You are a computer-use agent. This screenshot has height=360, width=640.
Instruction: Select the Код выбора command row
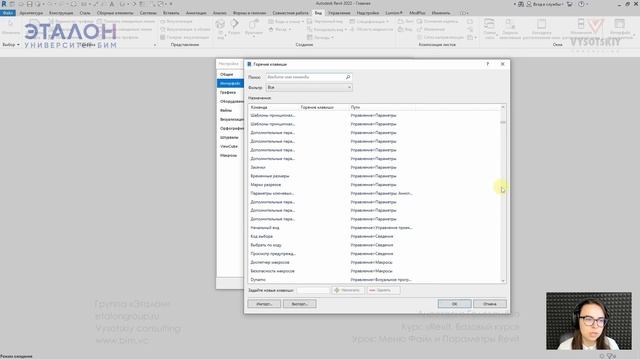tap(374, 236)
